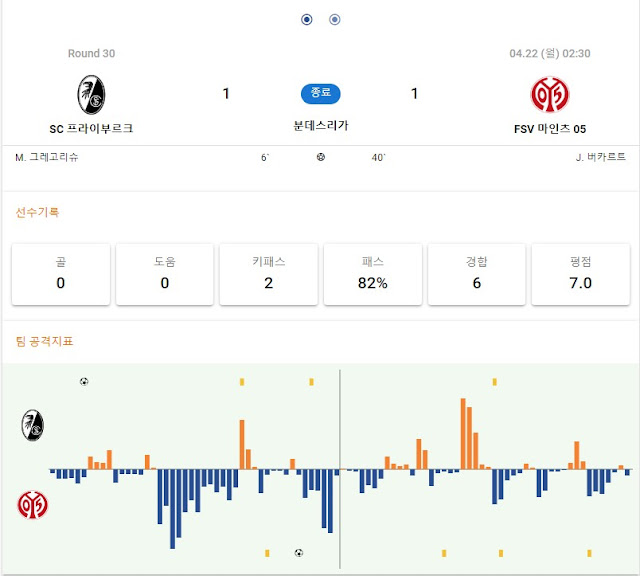Click the 키패스 stat card
640x576 pixels.
[x=269, y=274]
